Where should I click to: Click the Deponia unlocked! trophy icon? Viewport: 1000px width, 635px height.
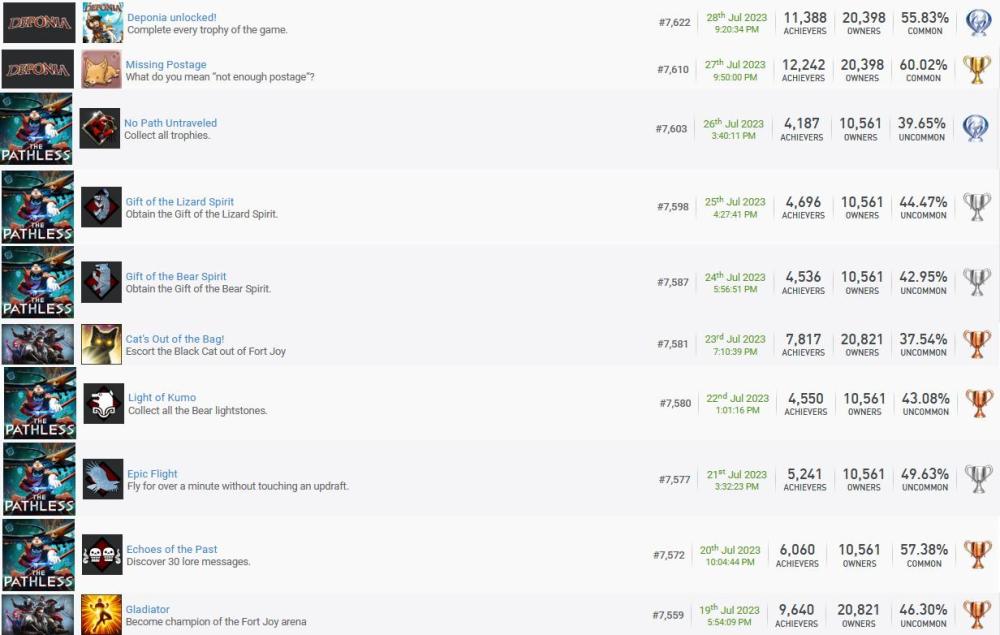(103, 22)
